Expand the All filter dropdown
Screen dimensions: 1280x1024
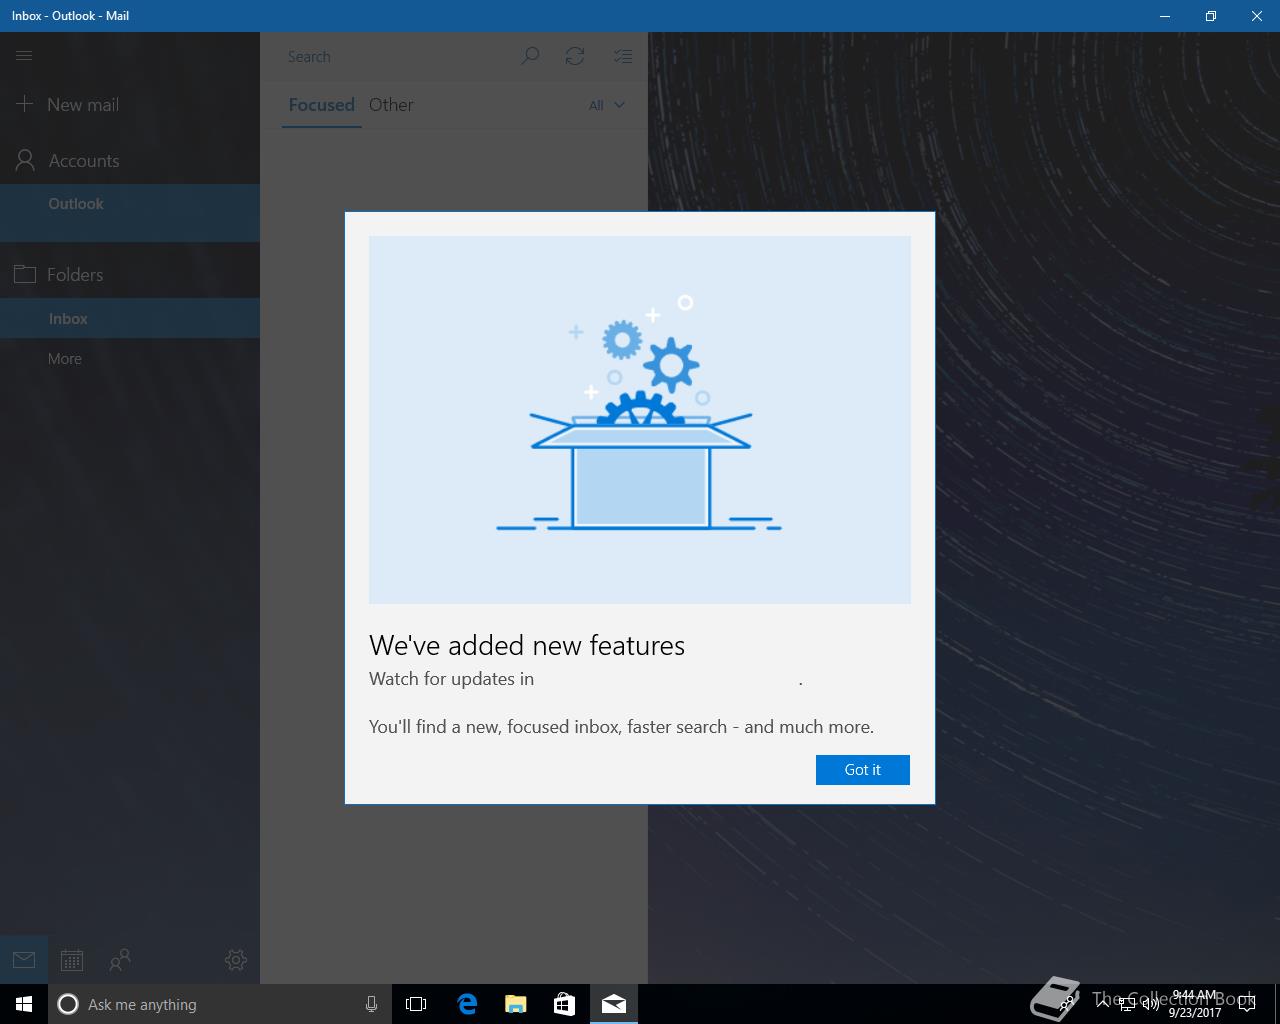click(607, 105)
